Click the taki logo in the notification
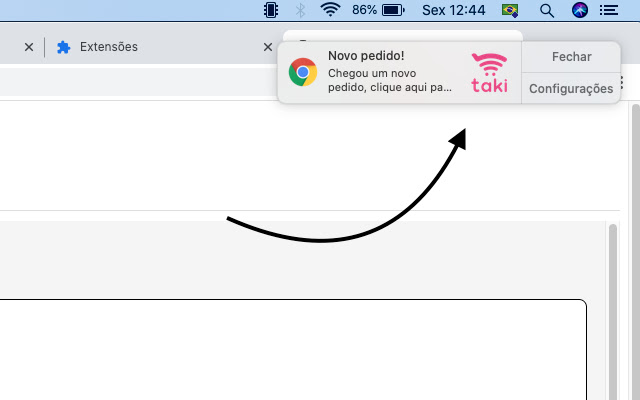Image resolution: width=640 pixels, height=400 pixels. pyautogui.click(x=489, y=73)
